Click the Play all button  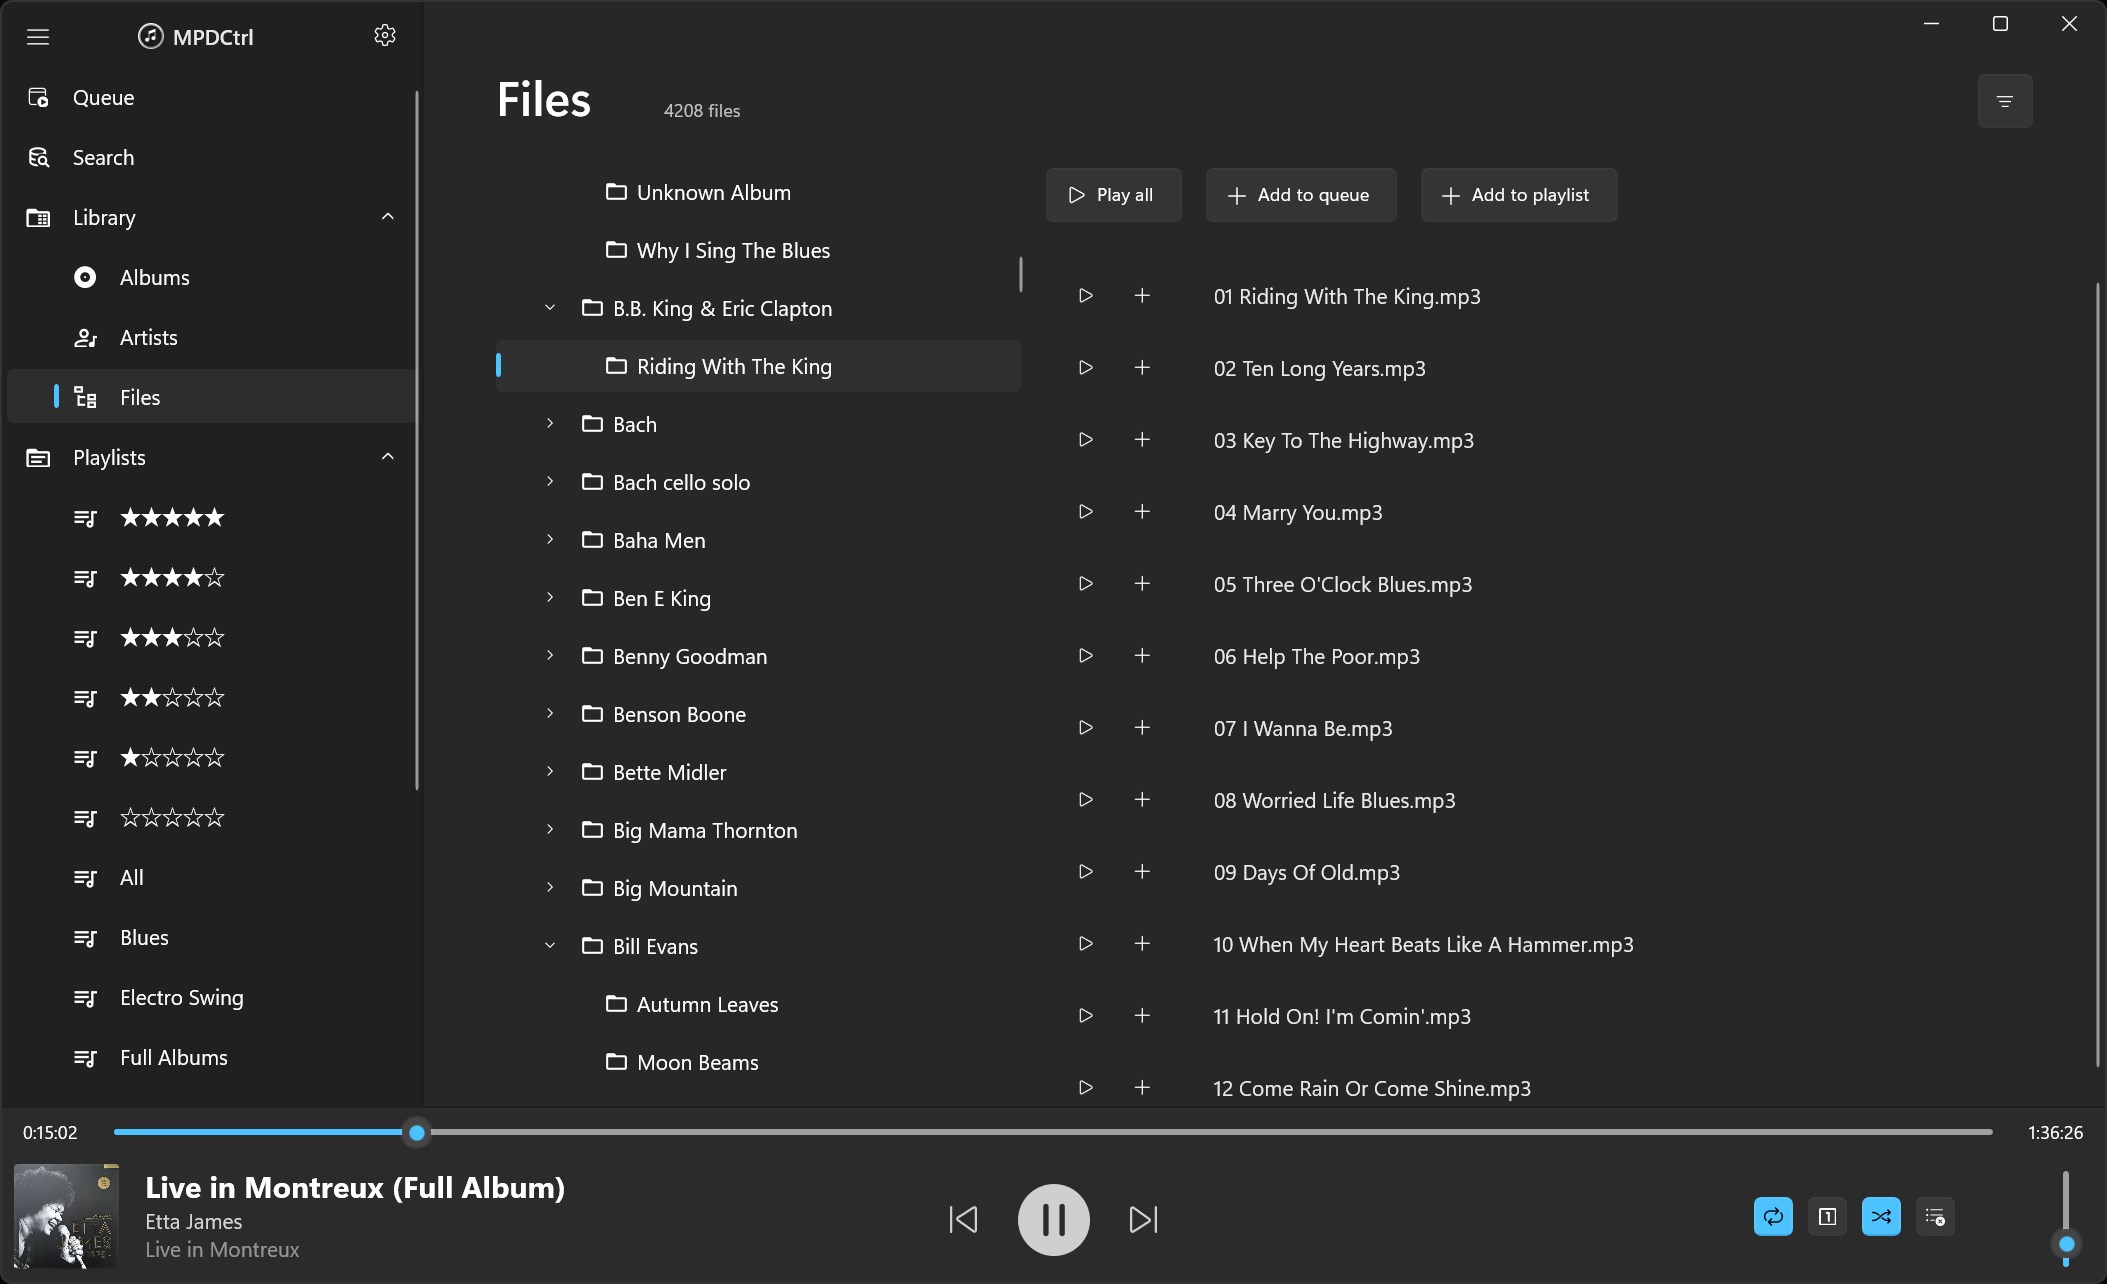click(x=1113, y=195)
